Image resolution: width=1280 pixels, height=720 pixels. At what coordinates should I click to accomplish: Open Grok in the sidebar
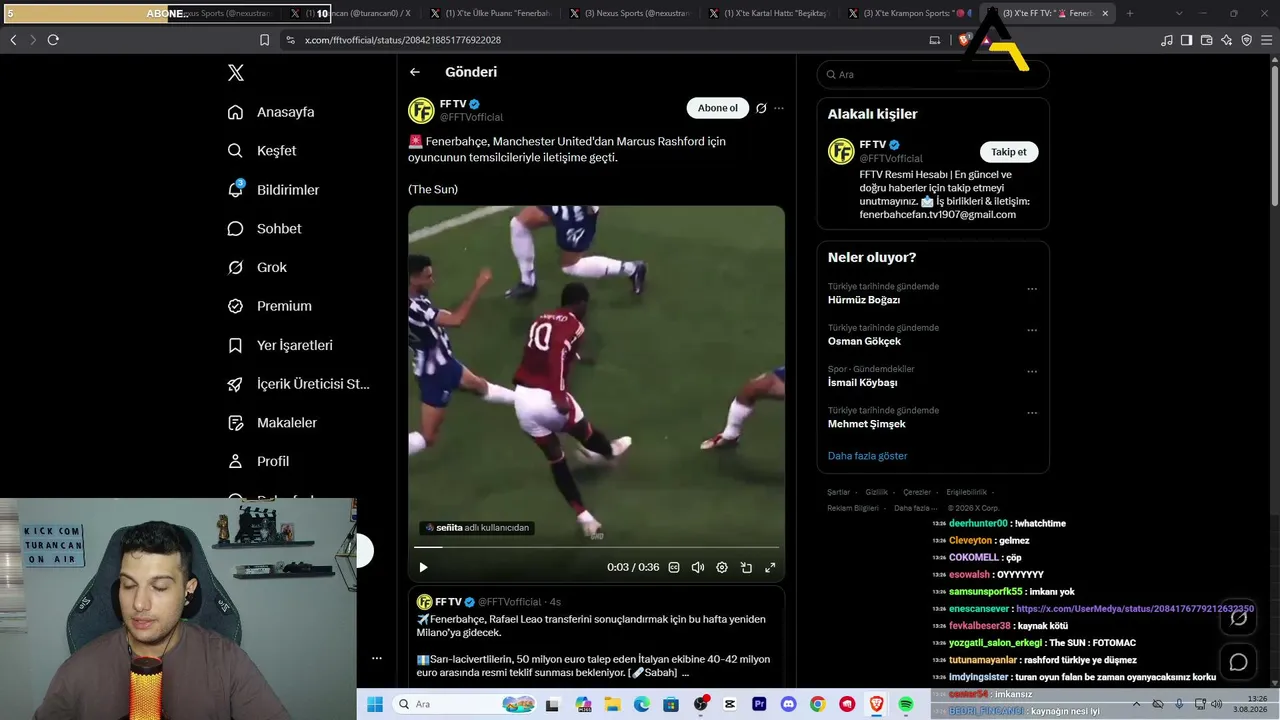pos(257,268)
